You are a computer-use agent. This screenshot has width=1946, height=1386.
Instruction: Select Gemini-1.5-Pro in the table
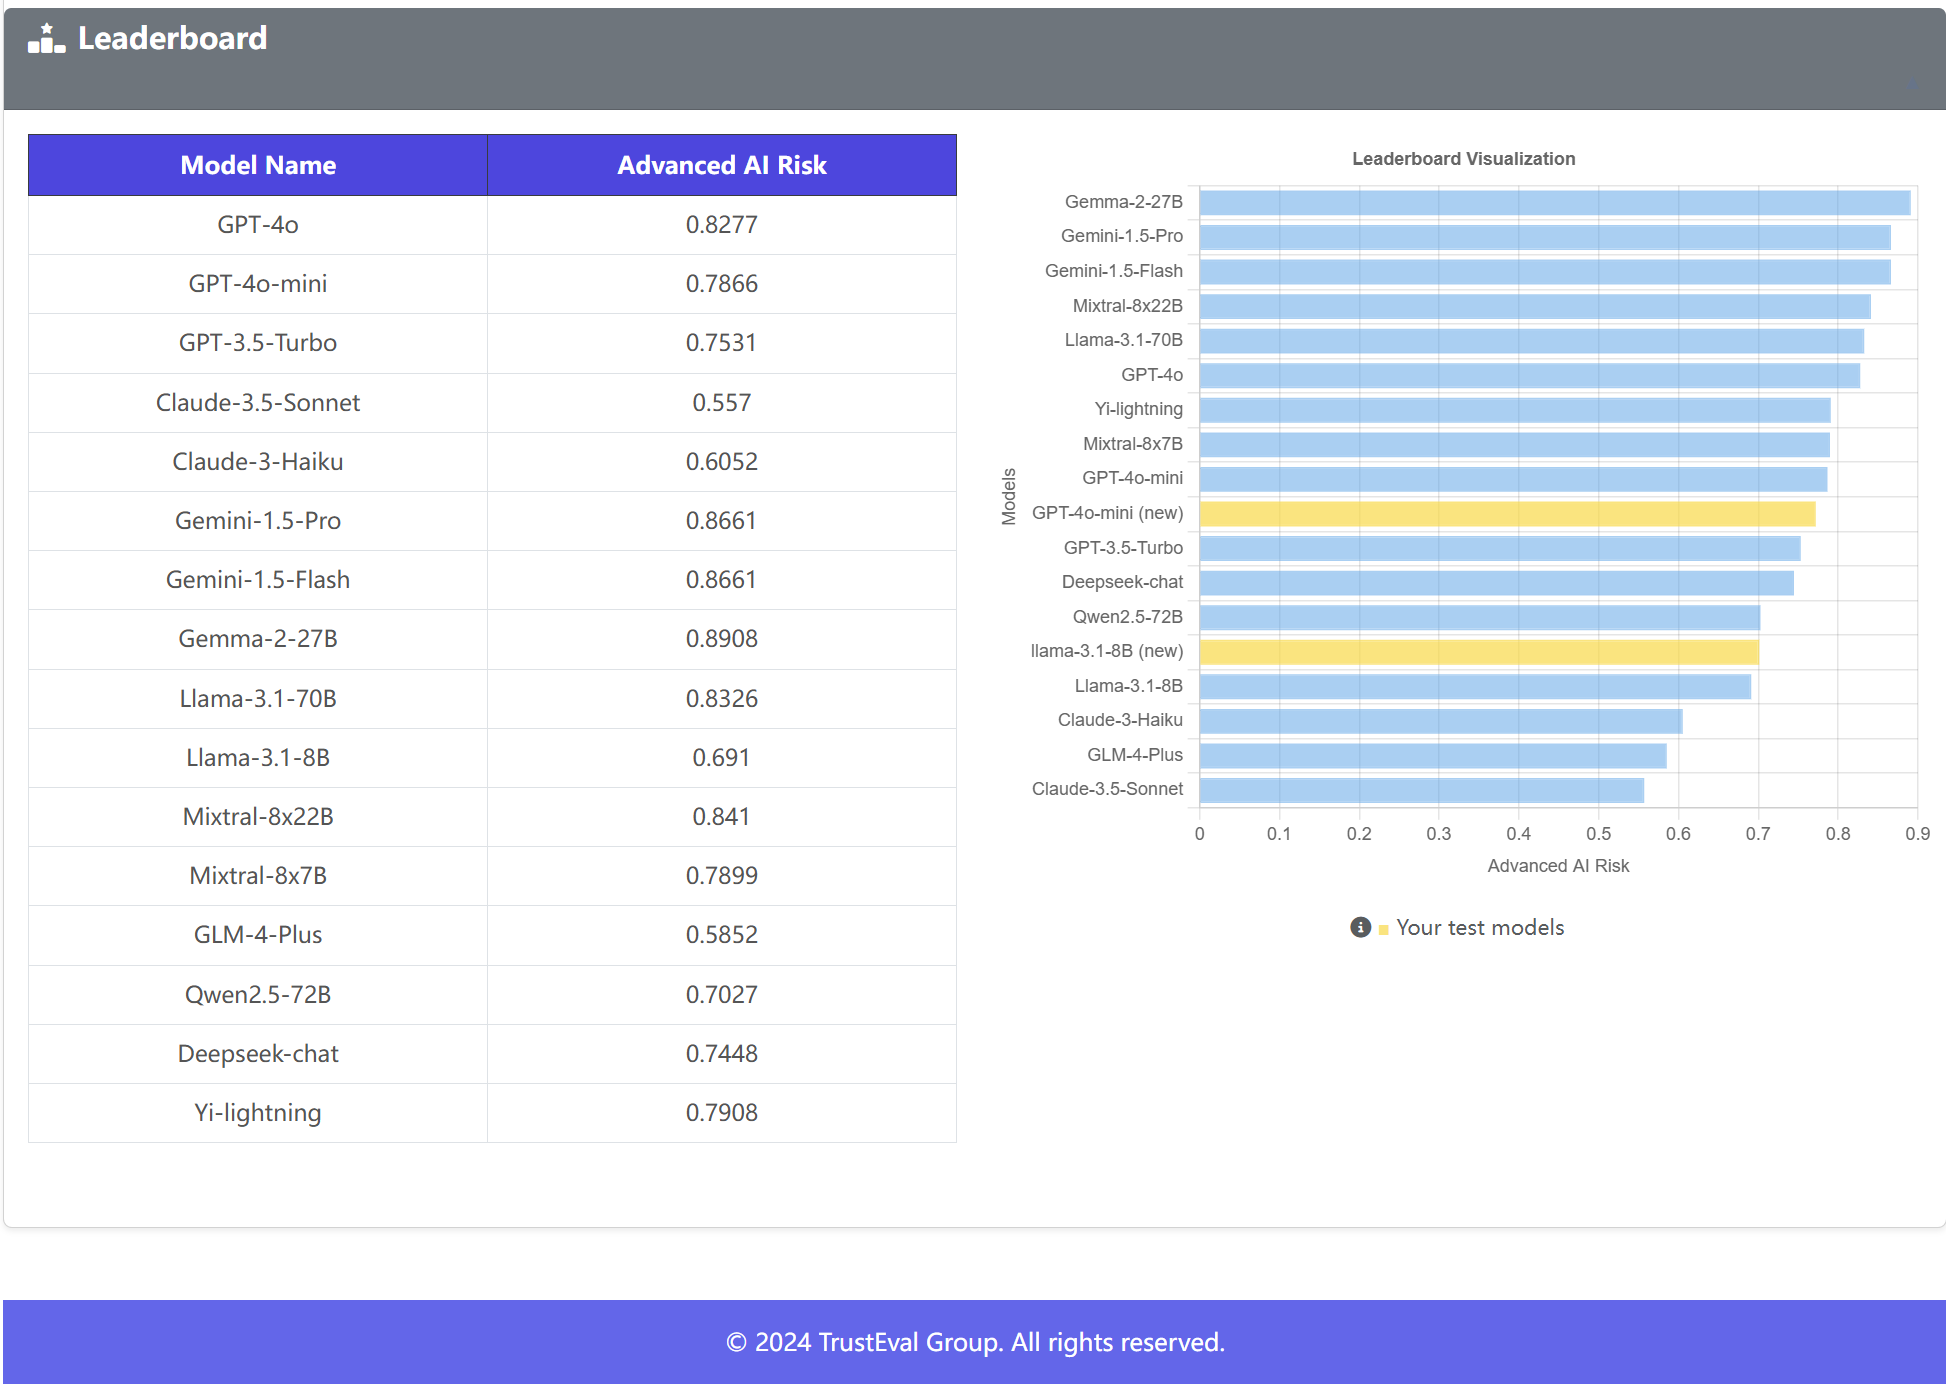(x=258, y=520)
